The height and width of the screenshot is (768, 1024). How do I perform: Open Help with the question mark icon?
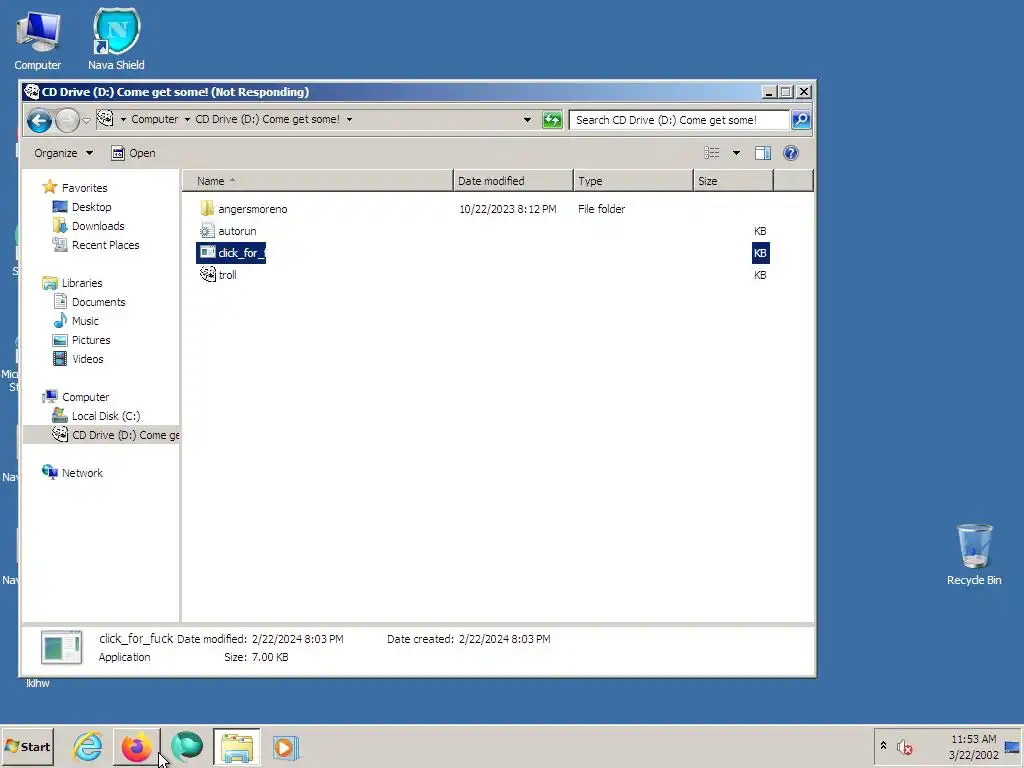(791, 153)
